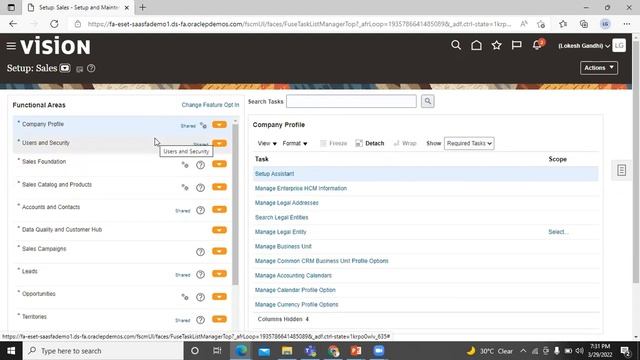Open help for Opportunities

pyautogui.click(x=200, y=297)
